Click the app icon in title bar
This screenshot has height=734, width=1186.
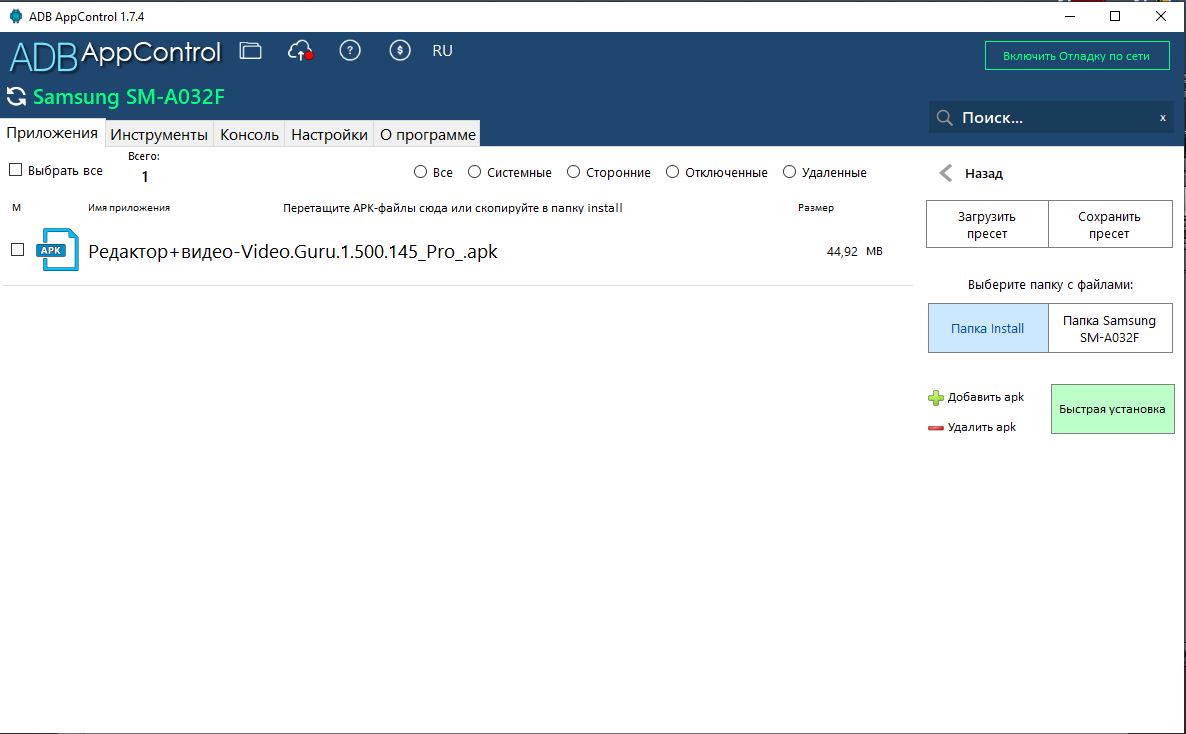click(x=15, y=16)
